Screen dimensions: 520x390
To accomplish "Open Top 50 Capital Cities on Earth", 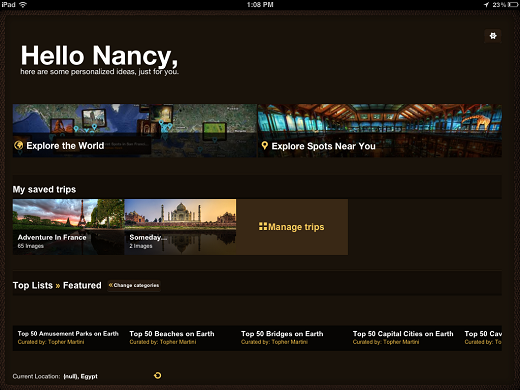I will coord(404,338).
